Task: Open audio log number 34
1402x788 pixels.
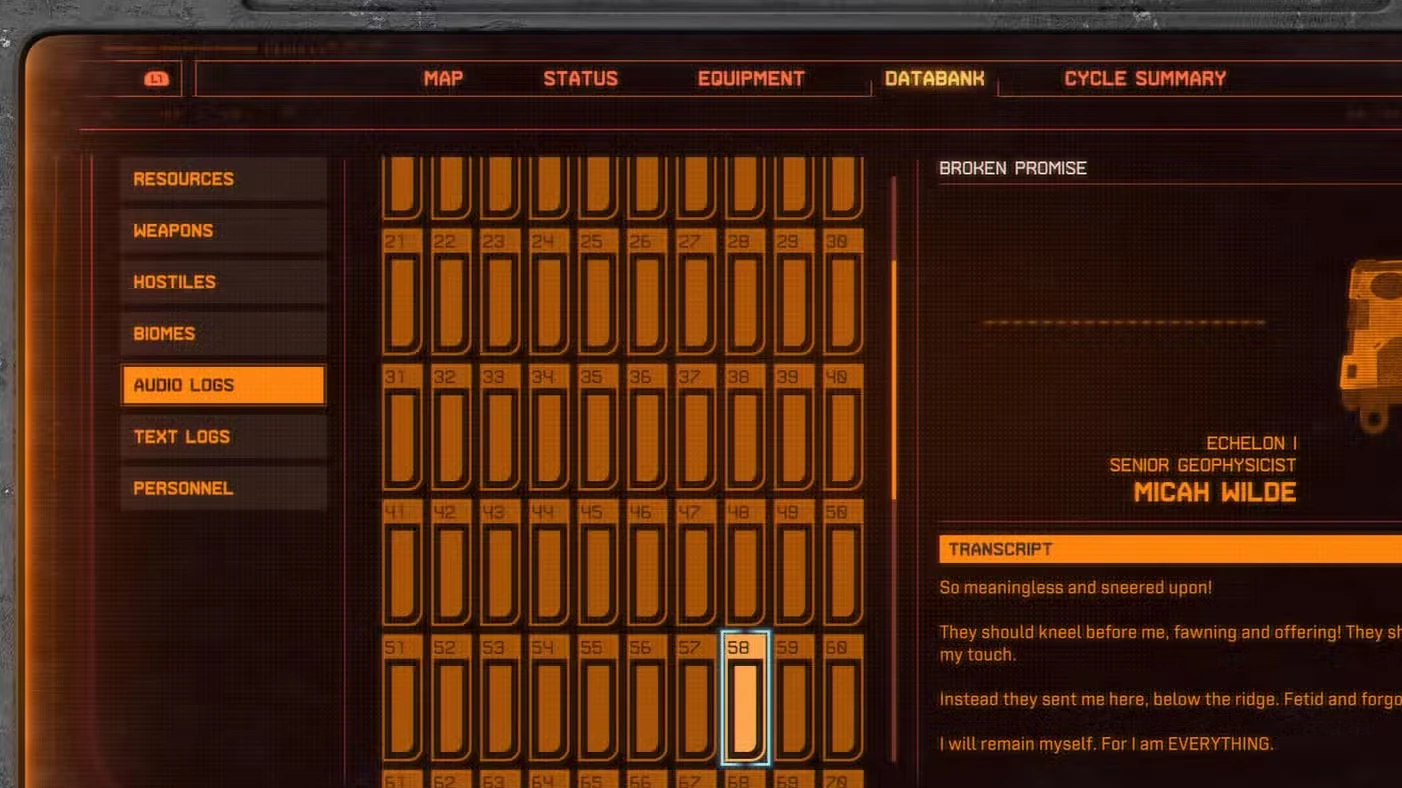Action: (549, 428)
